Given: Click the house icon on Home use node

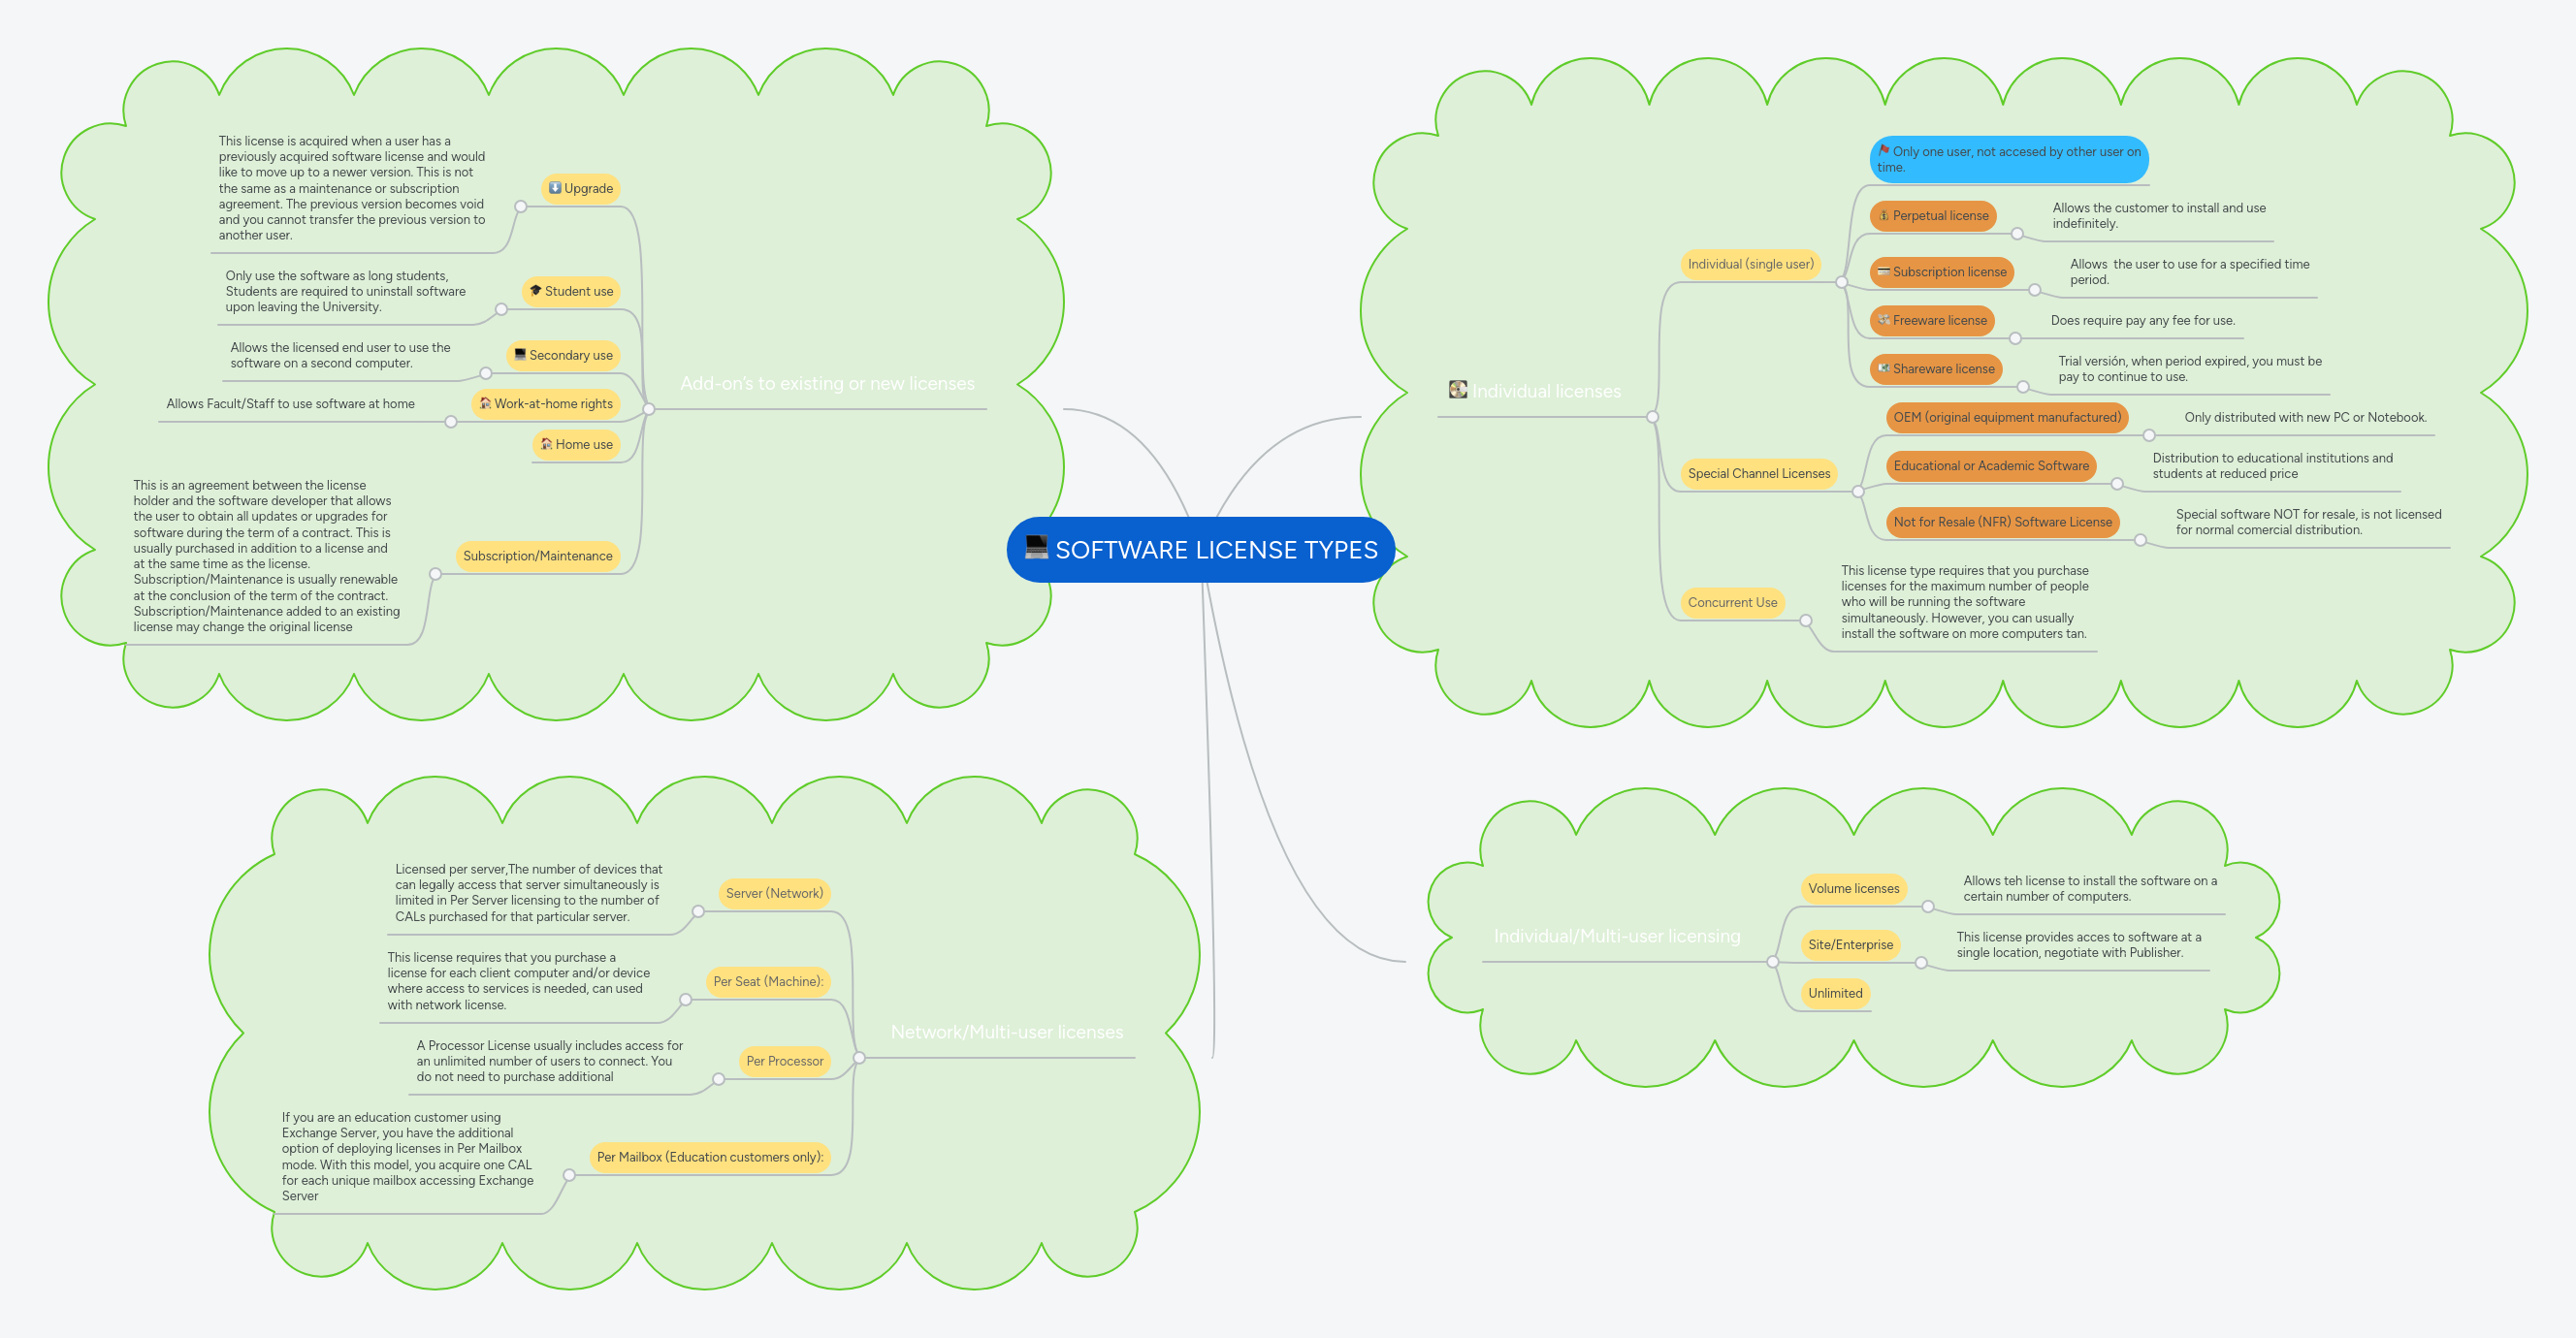Looking at the screenshot, I should [547, 444].
